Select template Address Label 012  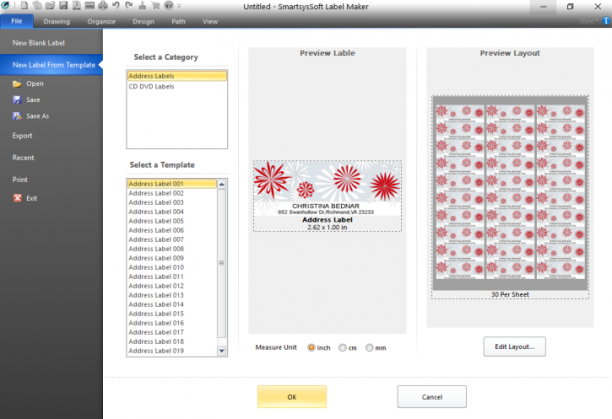click(x=172, y=286)
